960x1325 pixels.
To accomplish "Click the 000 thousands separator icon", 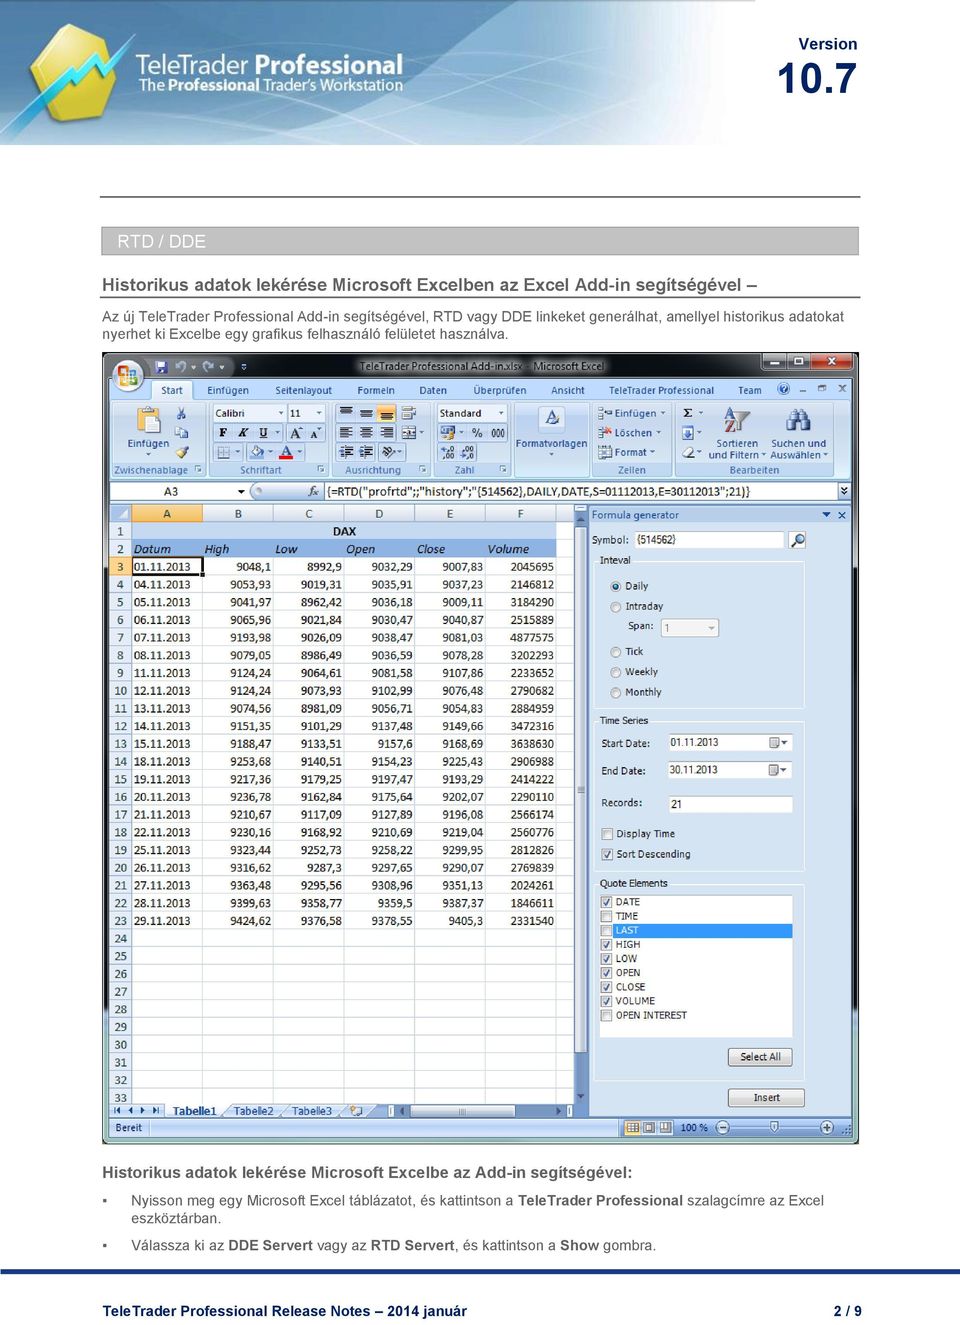I will (x=497, y=433).
